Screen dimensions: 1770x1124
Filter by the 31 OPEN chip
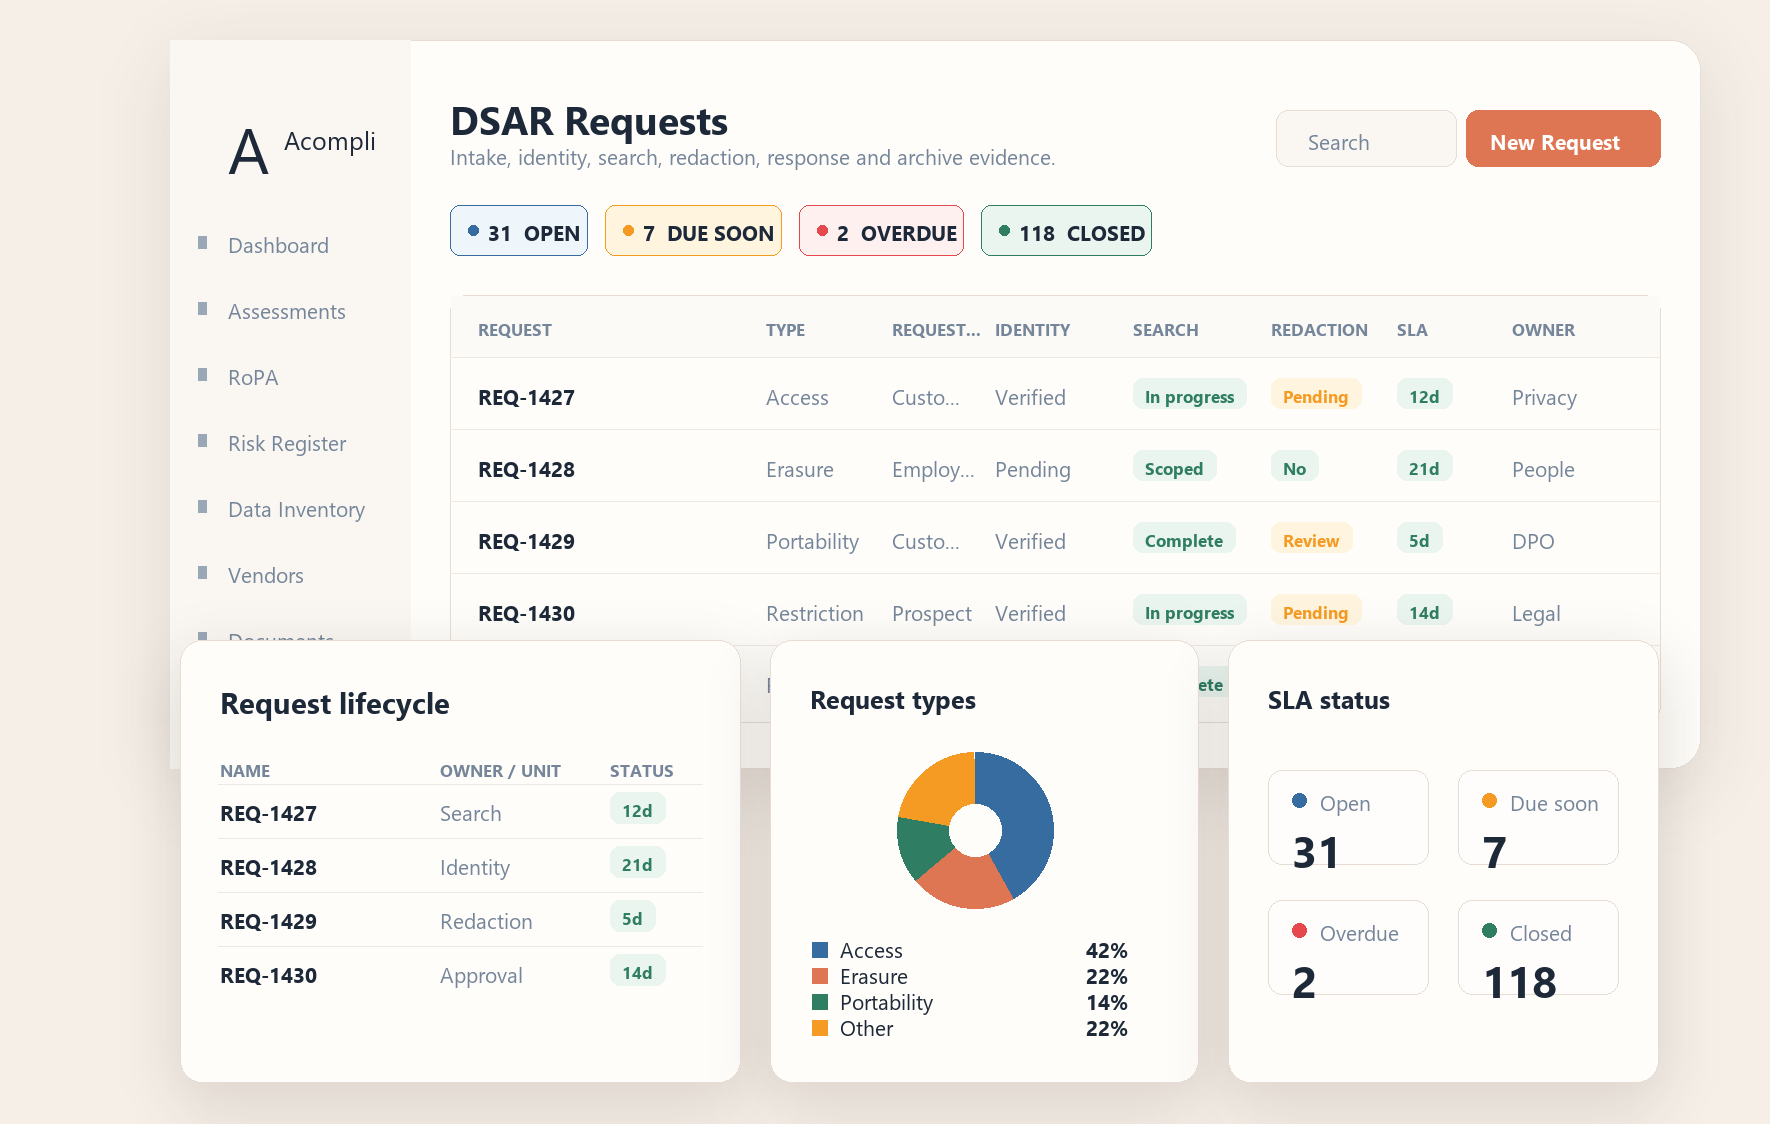519,231
